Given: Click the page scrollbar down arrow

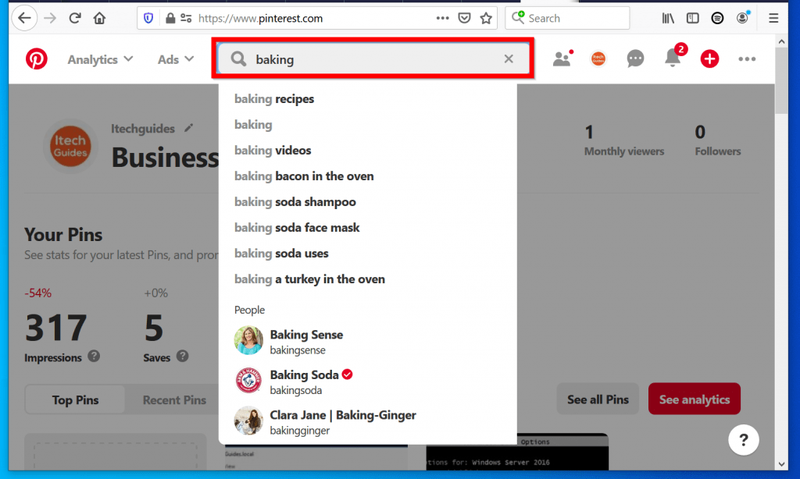Looking at the screenshot, I should coord(782,464).
